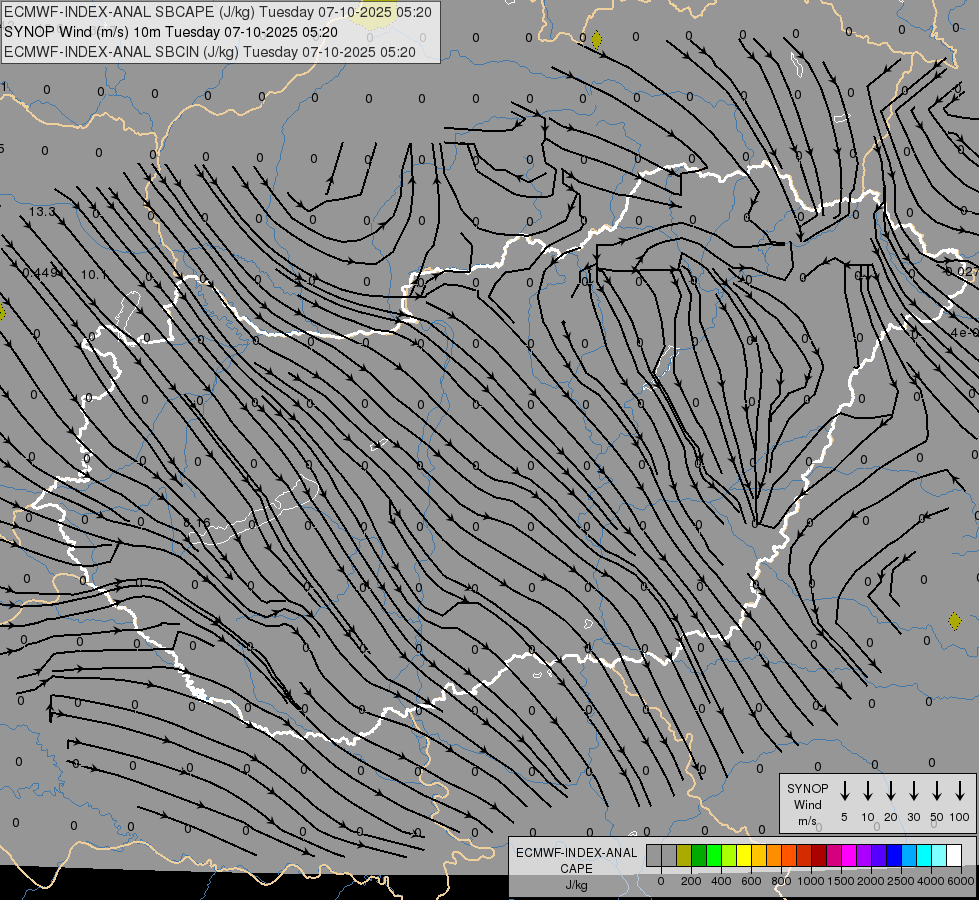Pick the 100 m/s wind legend arrow
The image size is (979, 900).
point(960,791)
